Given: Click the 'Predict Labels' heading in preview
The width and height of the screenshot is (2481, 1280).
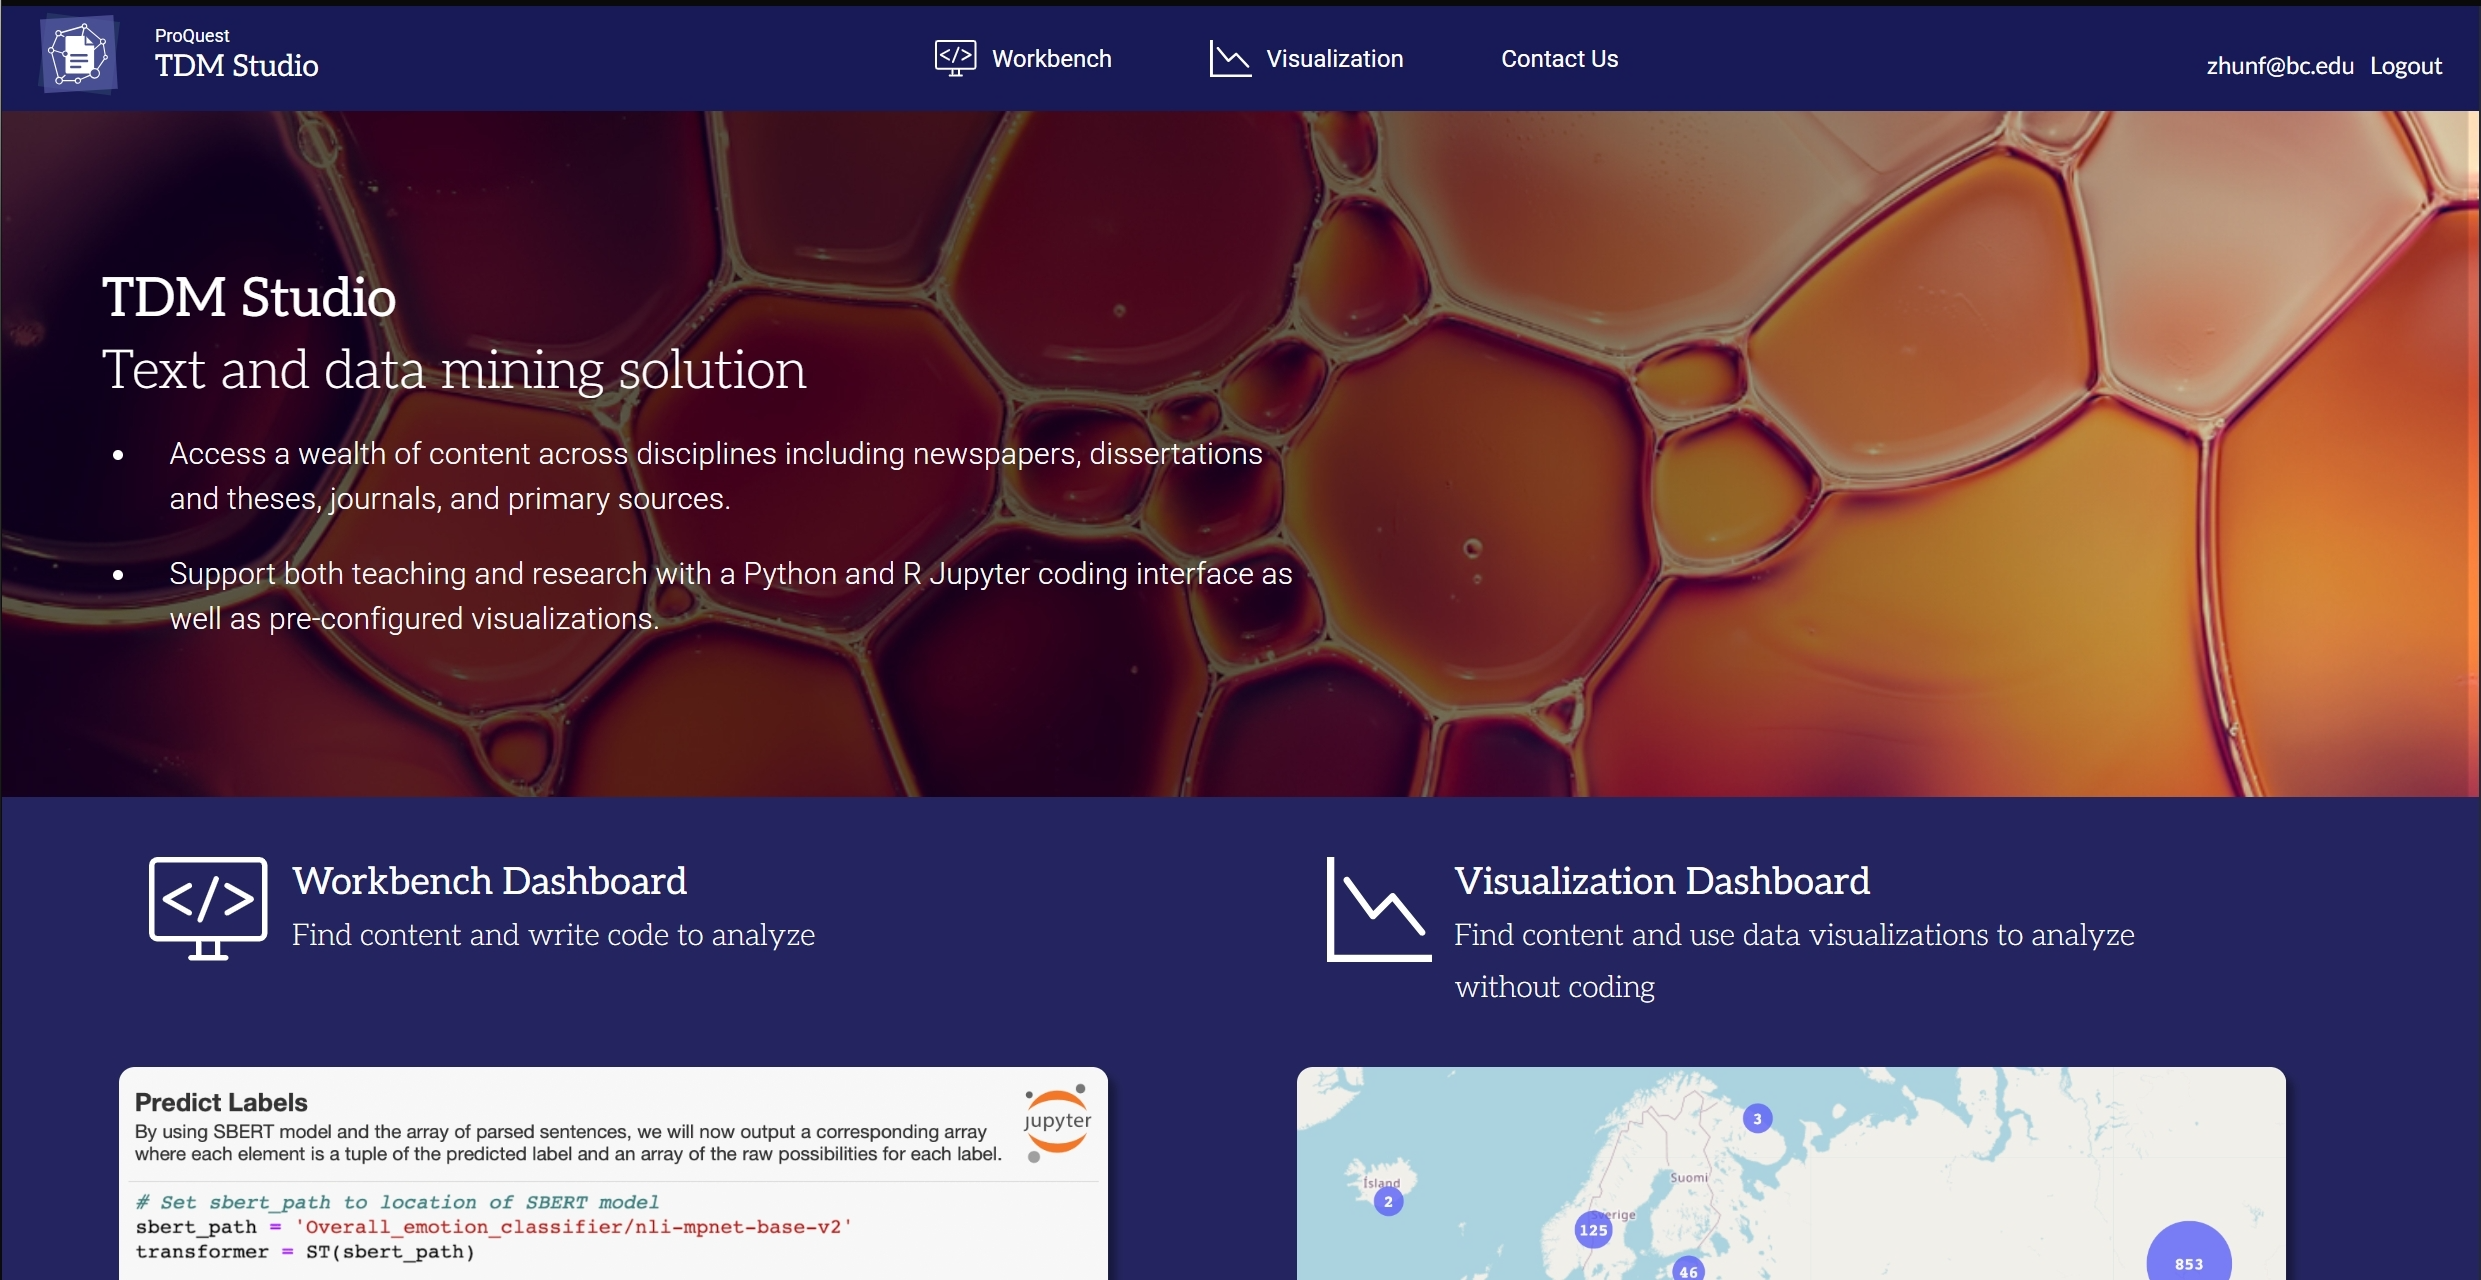Looking at the screenshot, I should tap(221, 1102).
